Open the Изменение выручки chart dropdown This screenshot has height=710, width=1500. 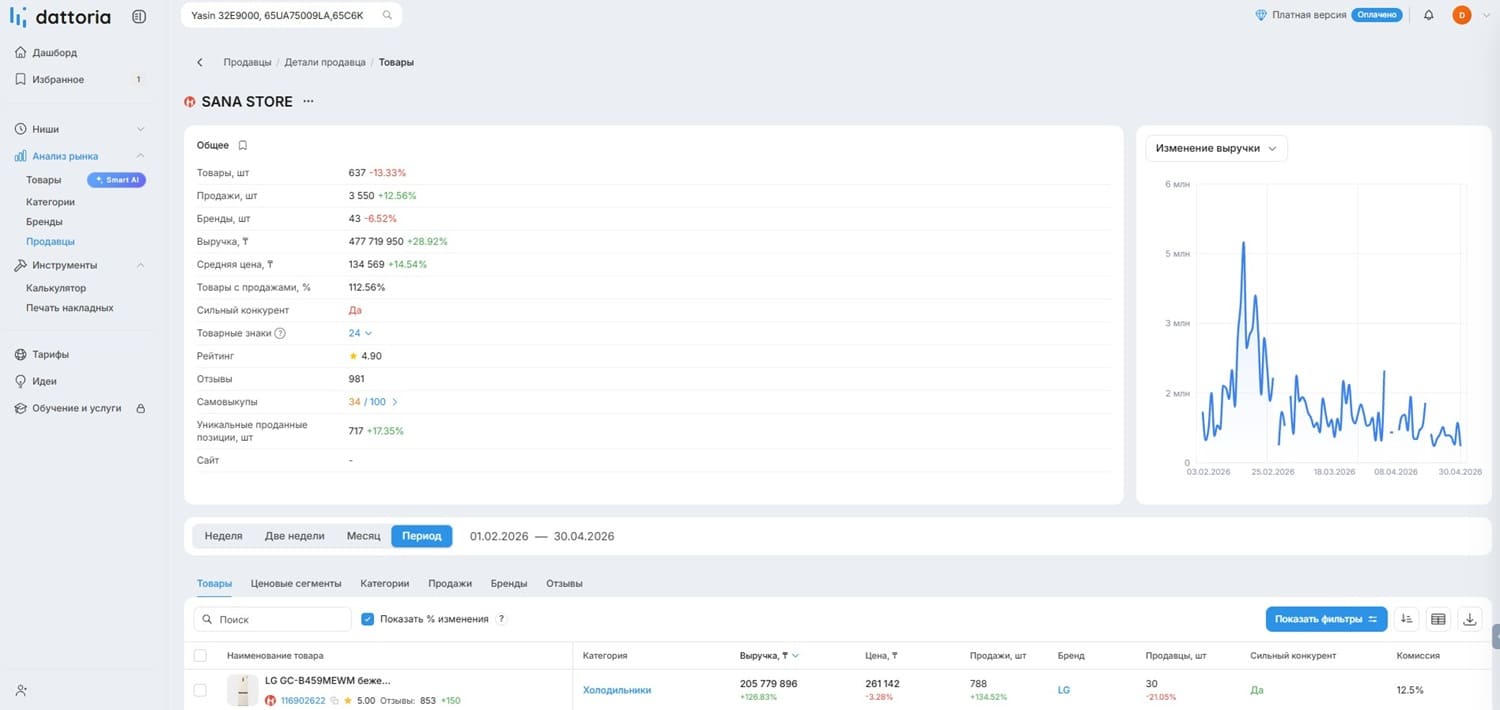[1216, 148]
